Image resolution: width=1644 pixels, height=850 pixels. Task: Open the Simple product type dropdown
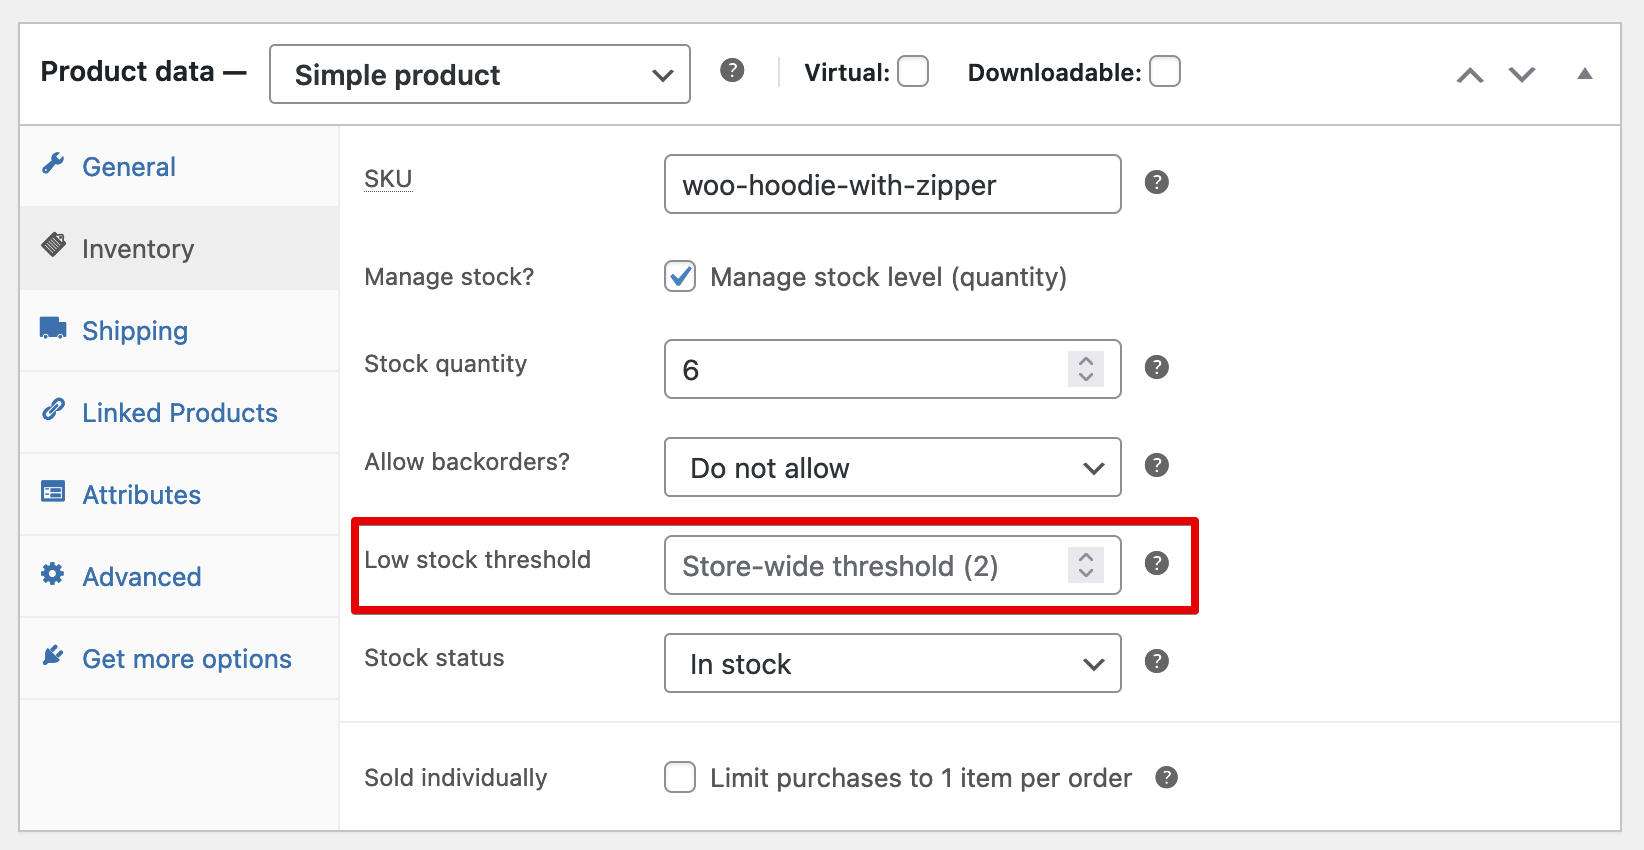480,74
